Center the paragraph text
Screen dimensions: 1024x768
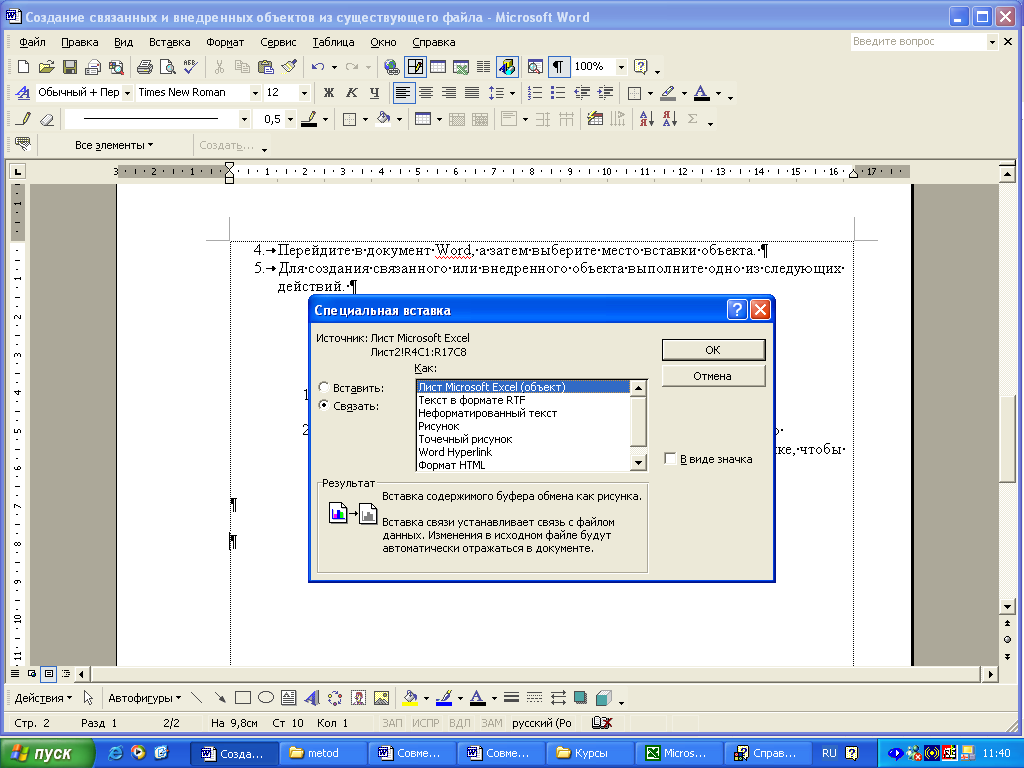coord(426,93)
